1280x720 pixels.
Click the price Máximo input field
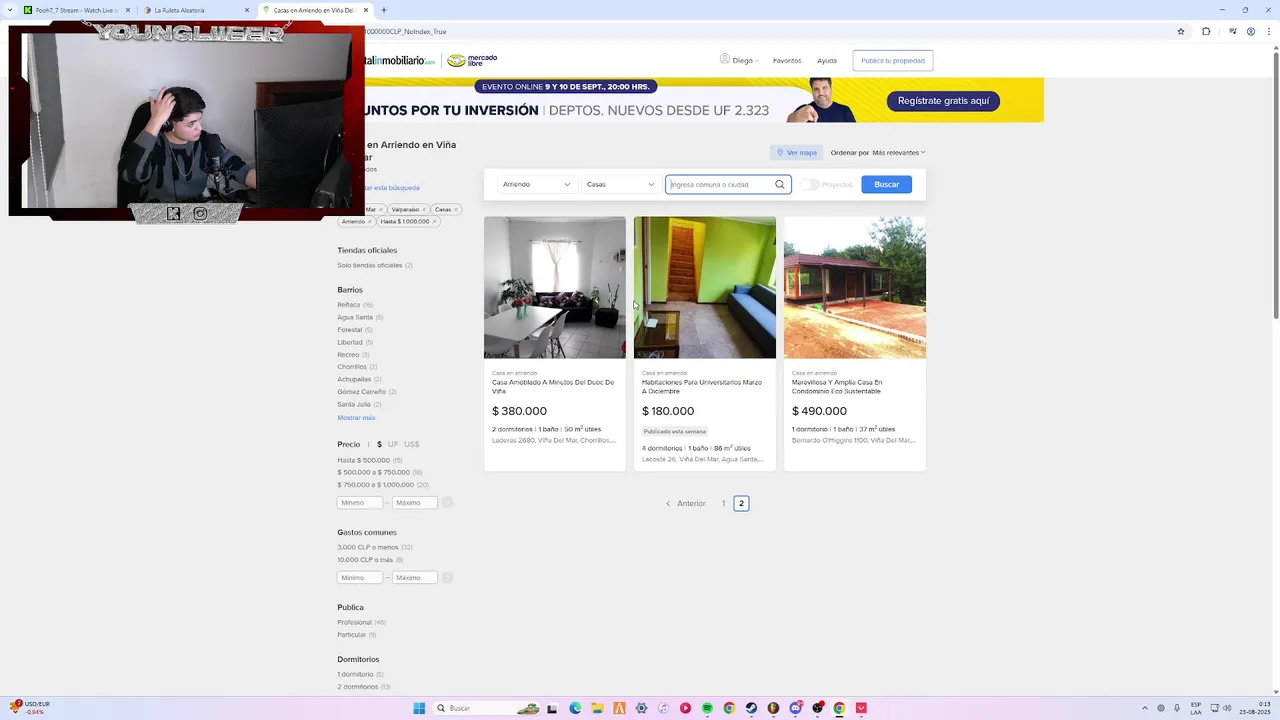[415, 503]
